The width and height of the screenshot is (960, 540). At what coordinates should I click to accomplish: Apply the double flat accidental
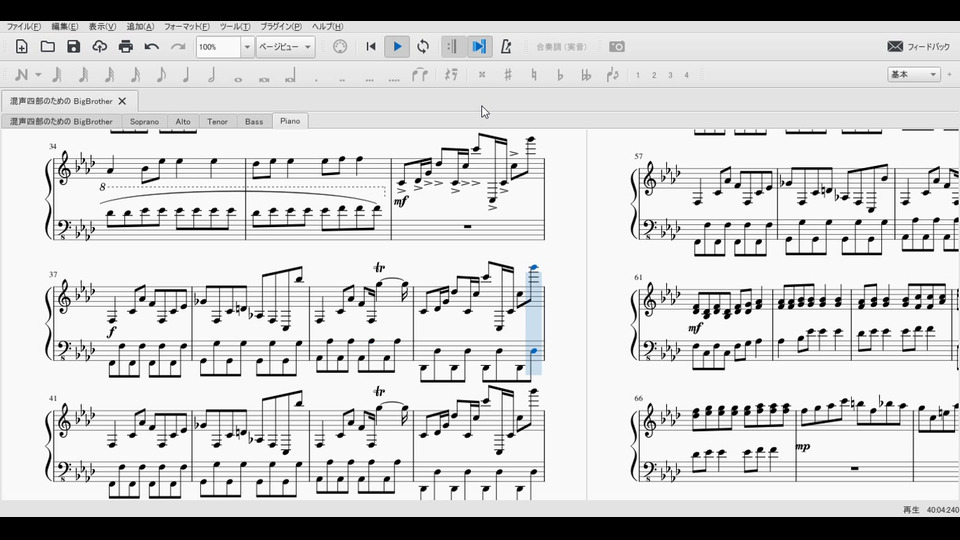[x=586, y=75]
